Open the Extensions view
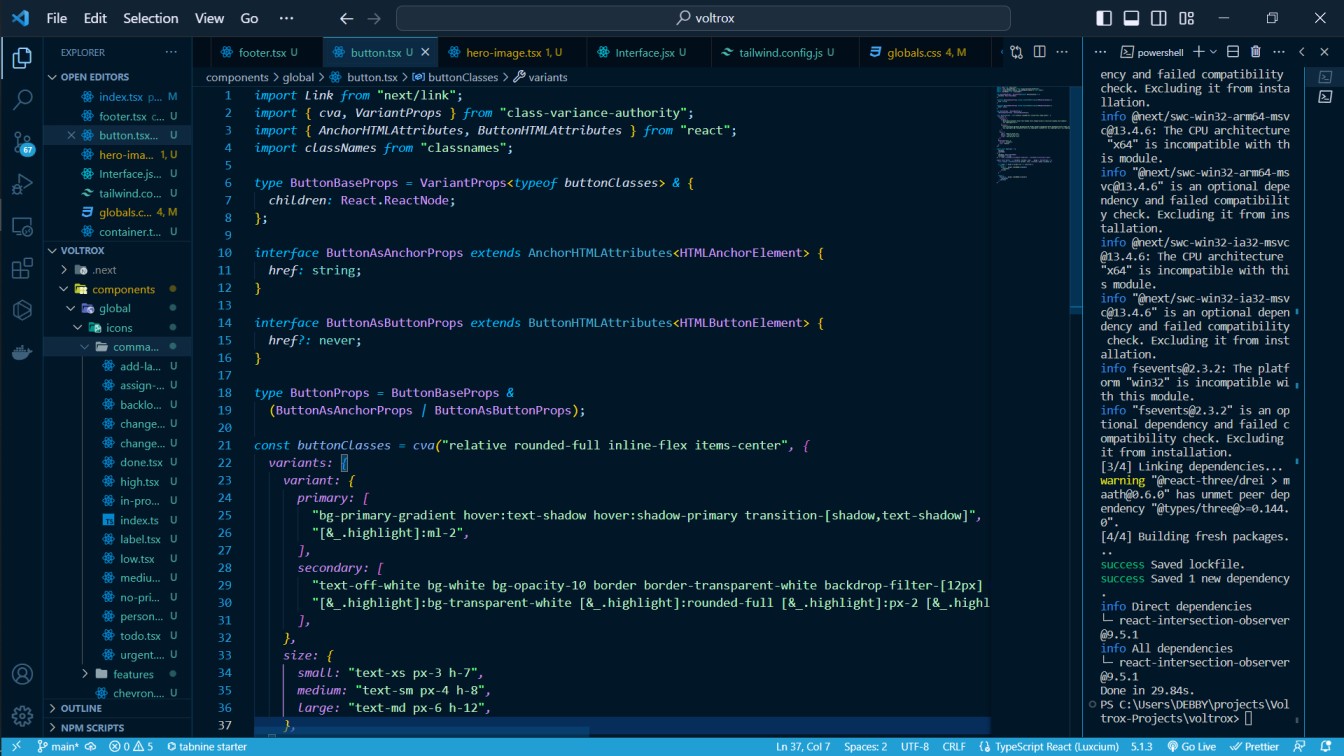 22,269
